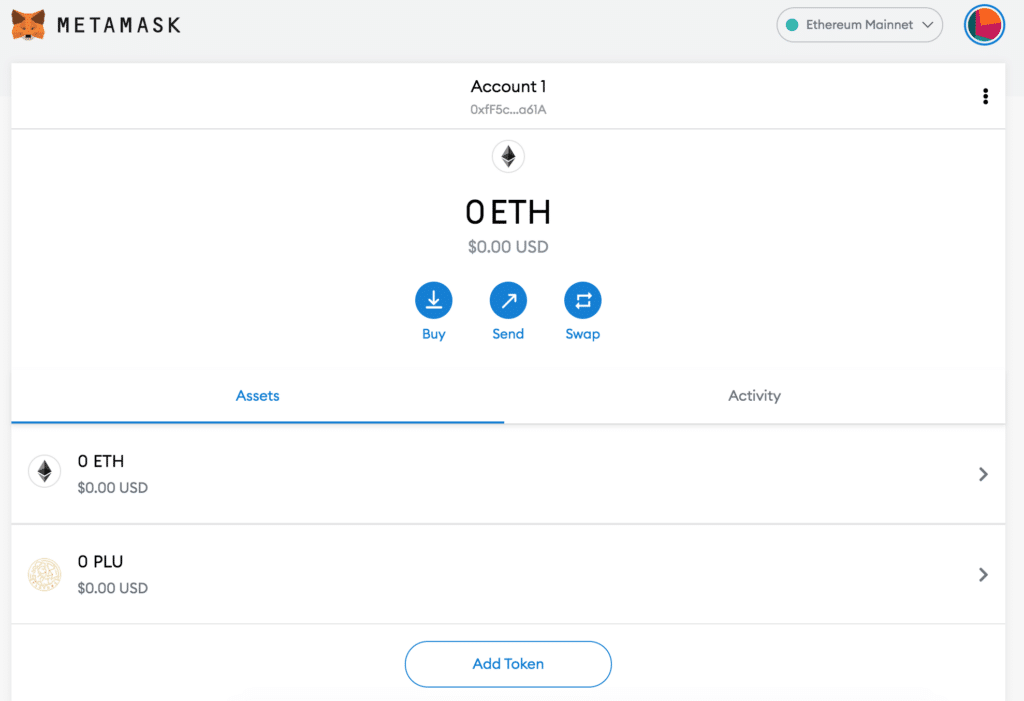1024x701 pixels.
Task: Click the PLU token icon
Action: tap(44, 575)
